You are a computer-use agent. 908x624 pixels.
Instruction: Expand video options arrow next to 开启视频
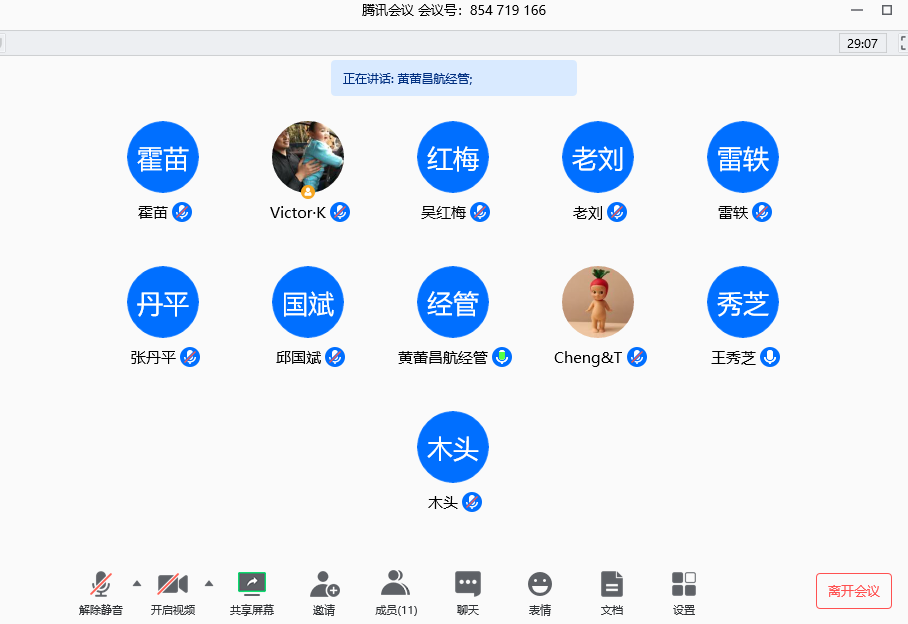click(x=209, y=583)
